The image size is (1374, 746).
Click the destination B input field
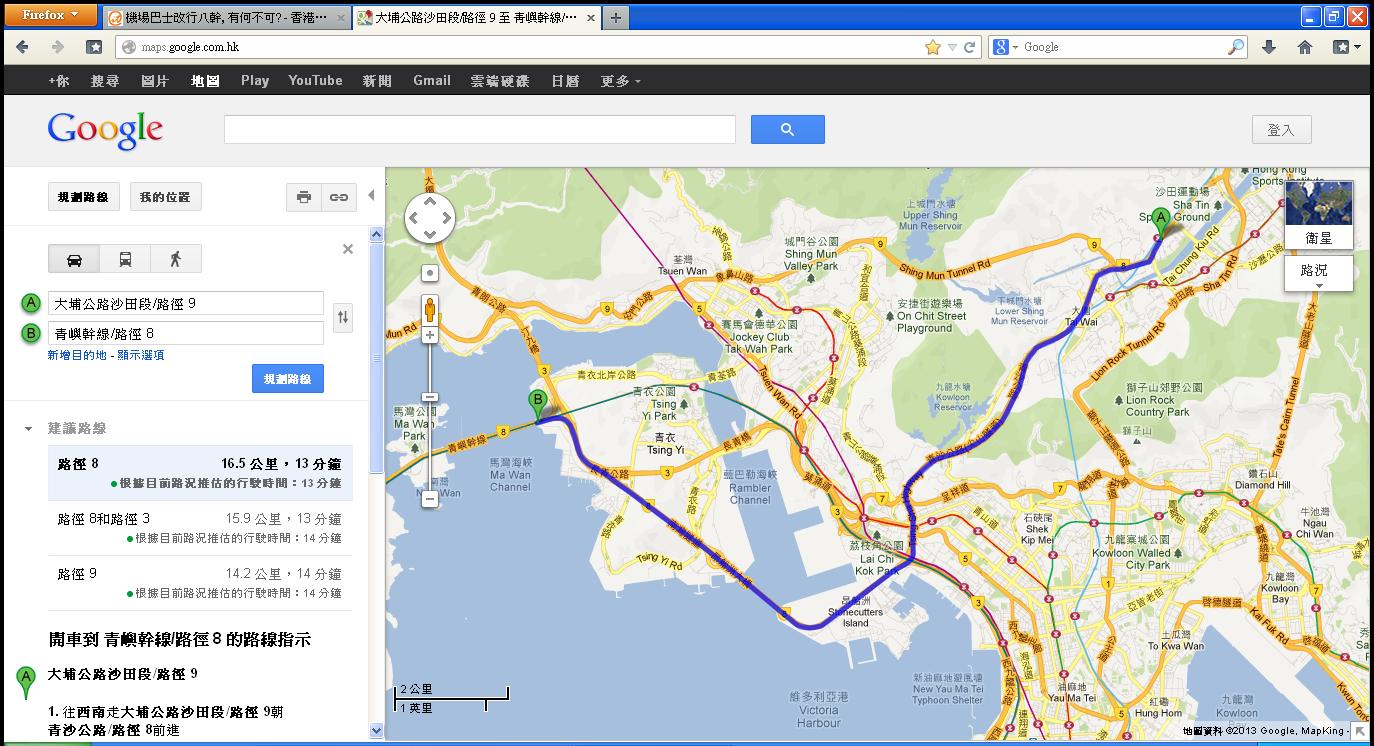point(186,333)
